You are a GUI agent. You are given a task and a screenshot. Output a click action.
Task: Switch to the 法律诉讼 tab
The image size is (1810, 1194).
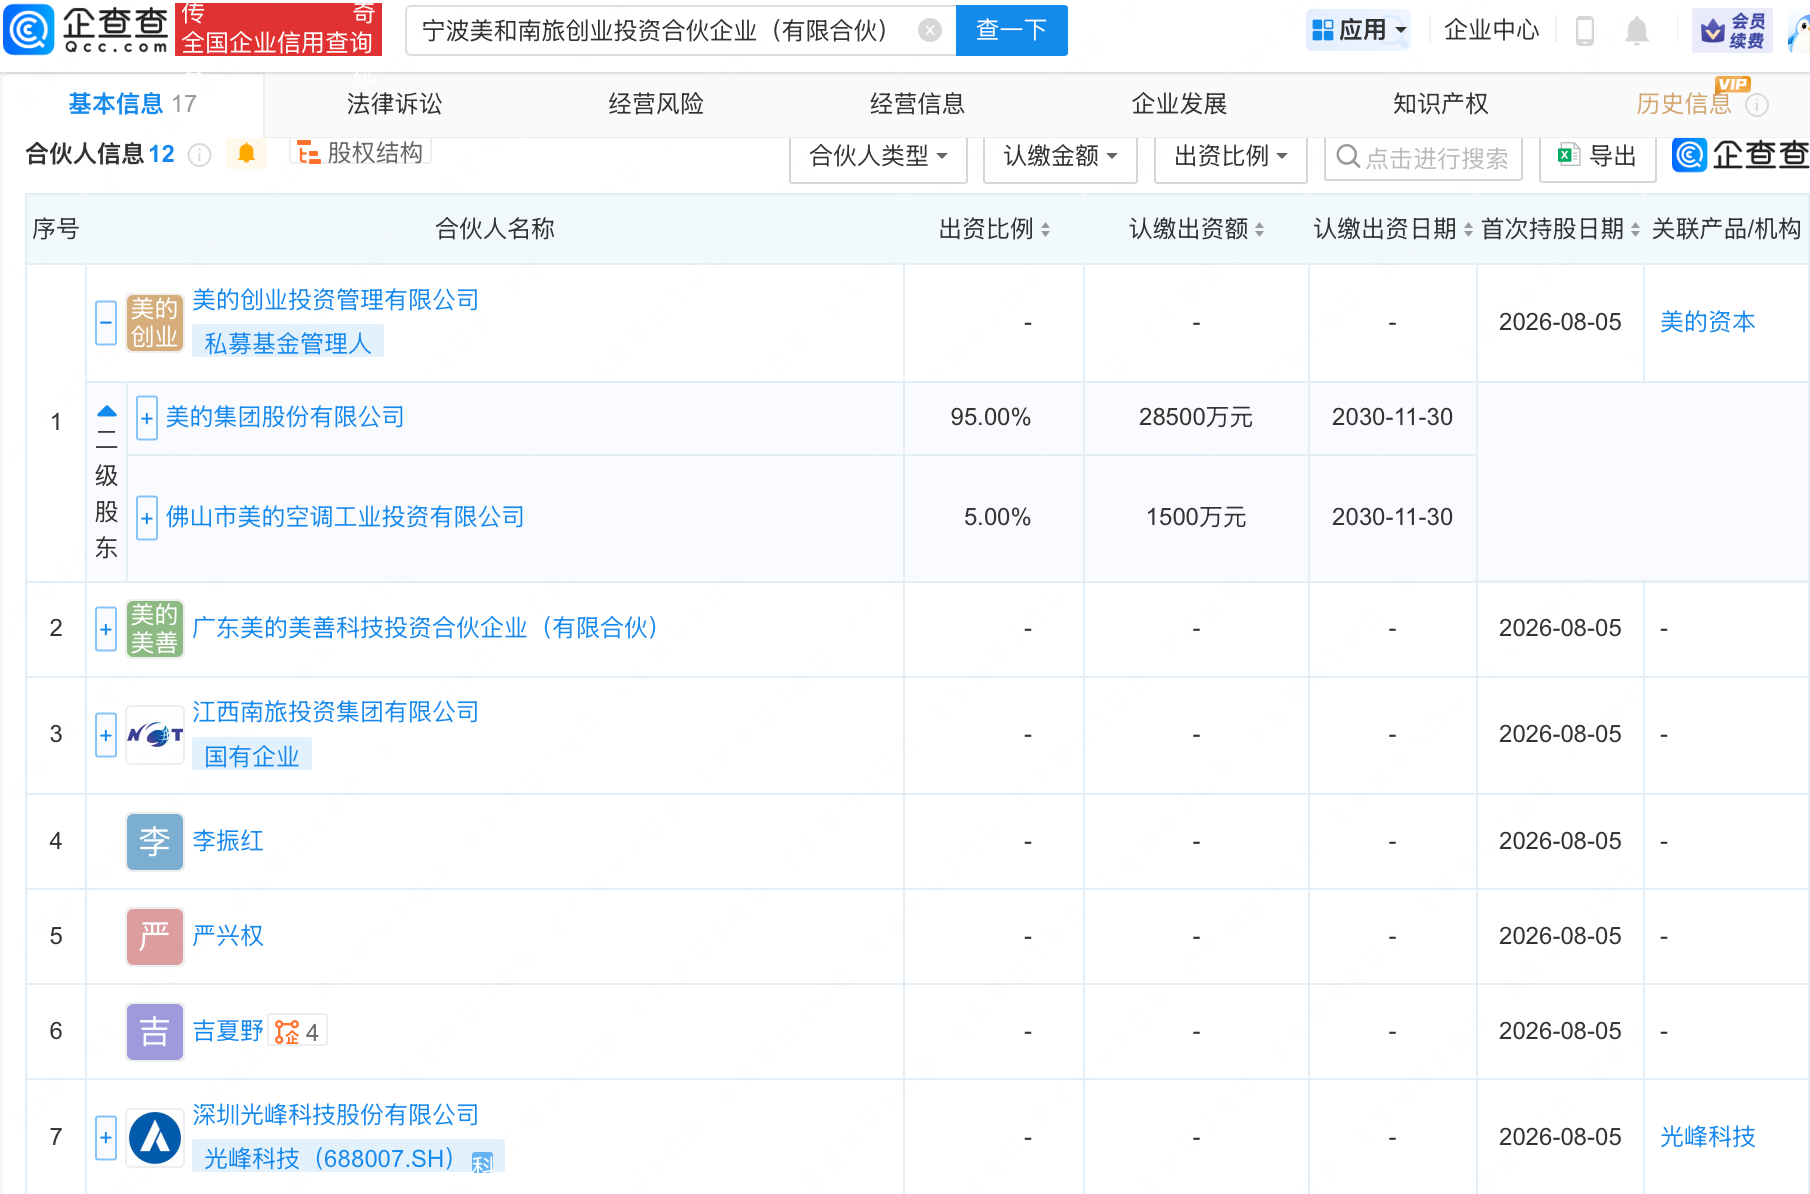point(394,104)
